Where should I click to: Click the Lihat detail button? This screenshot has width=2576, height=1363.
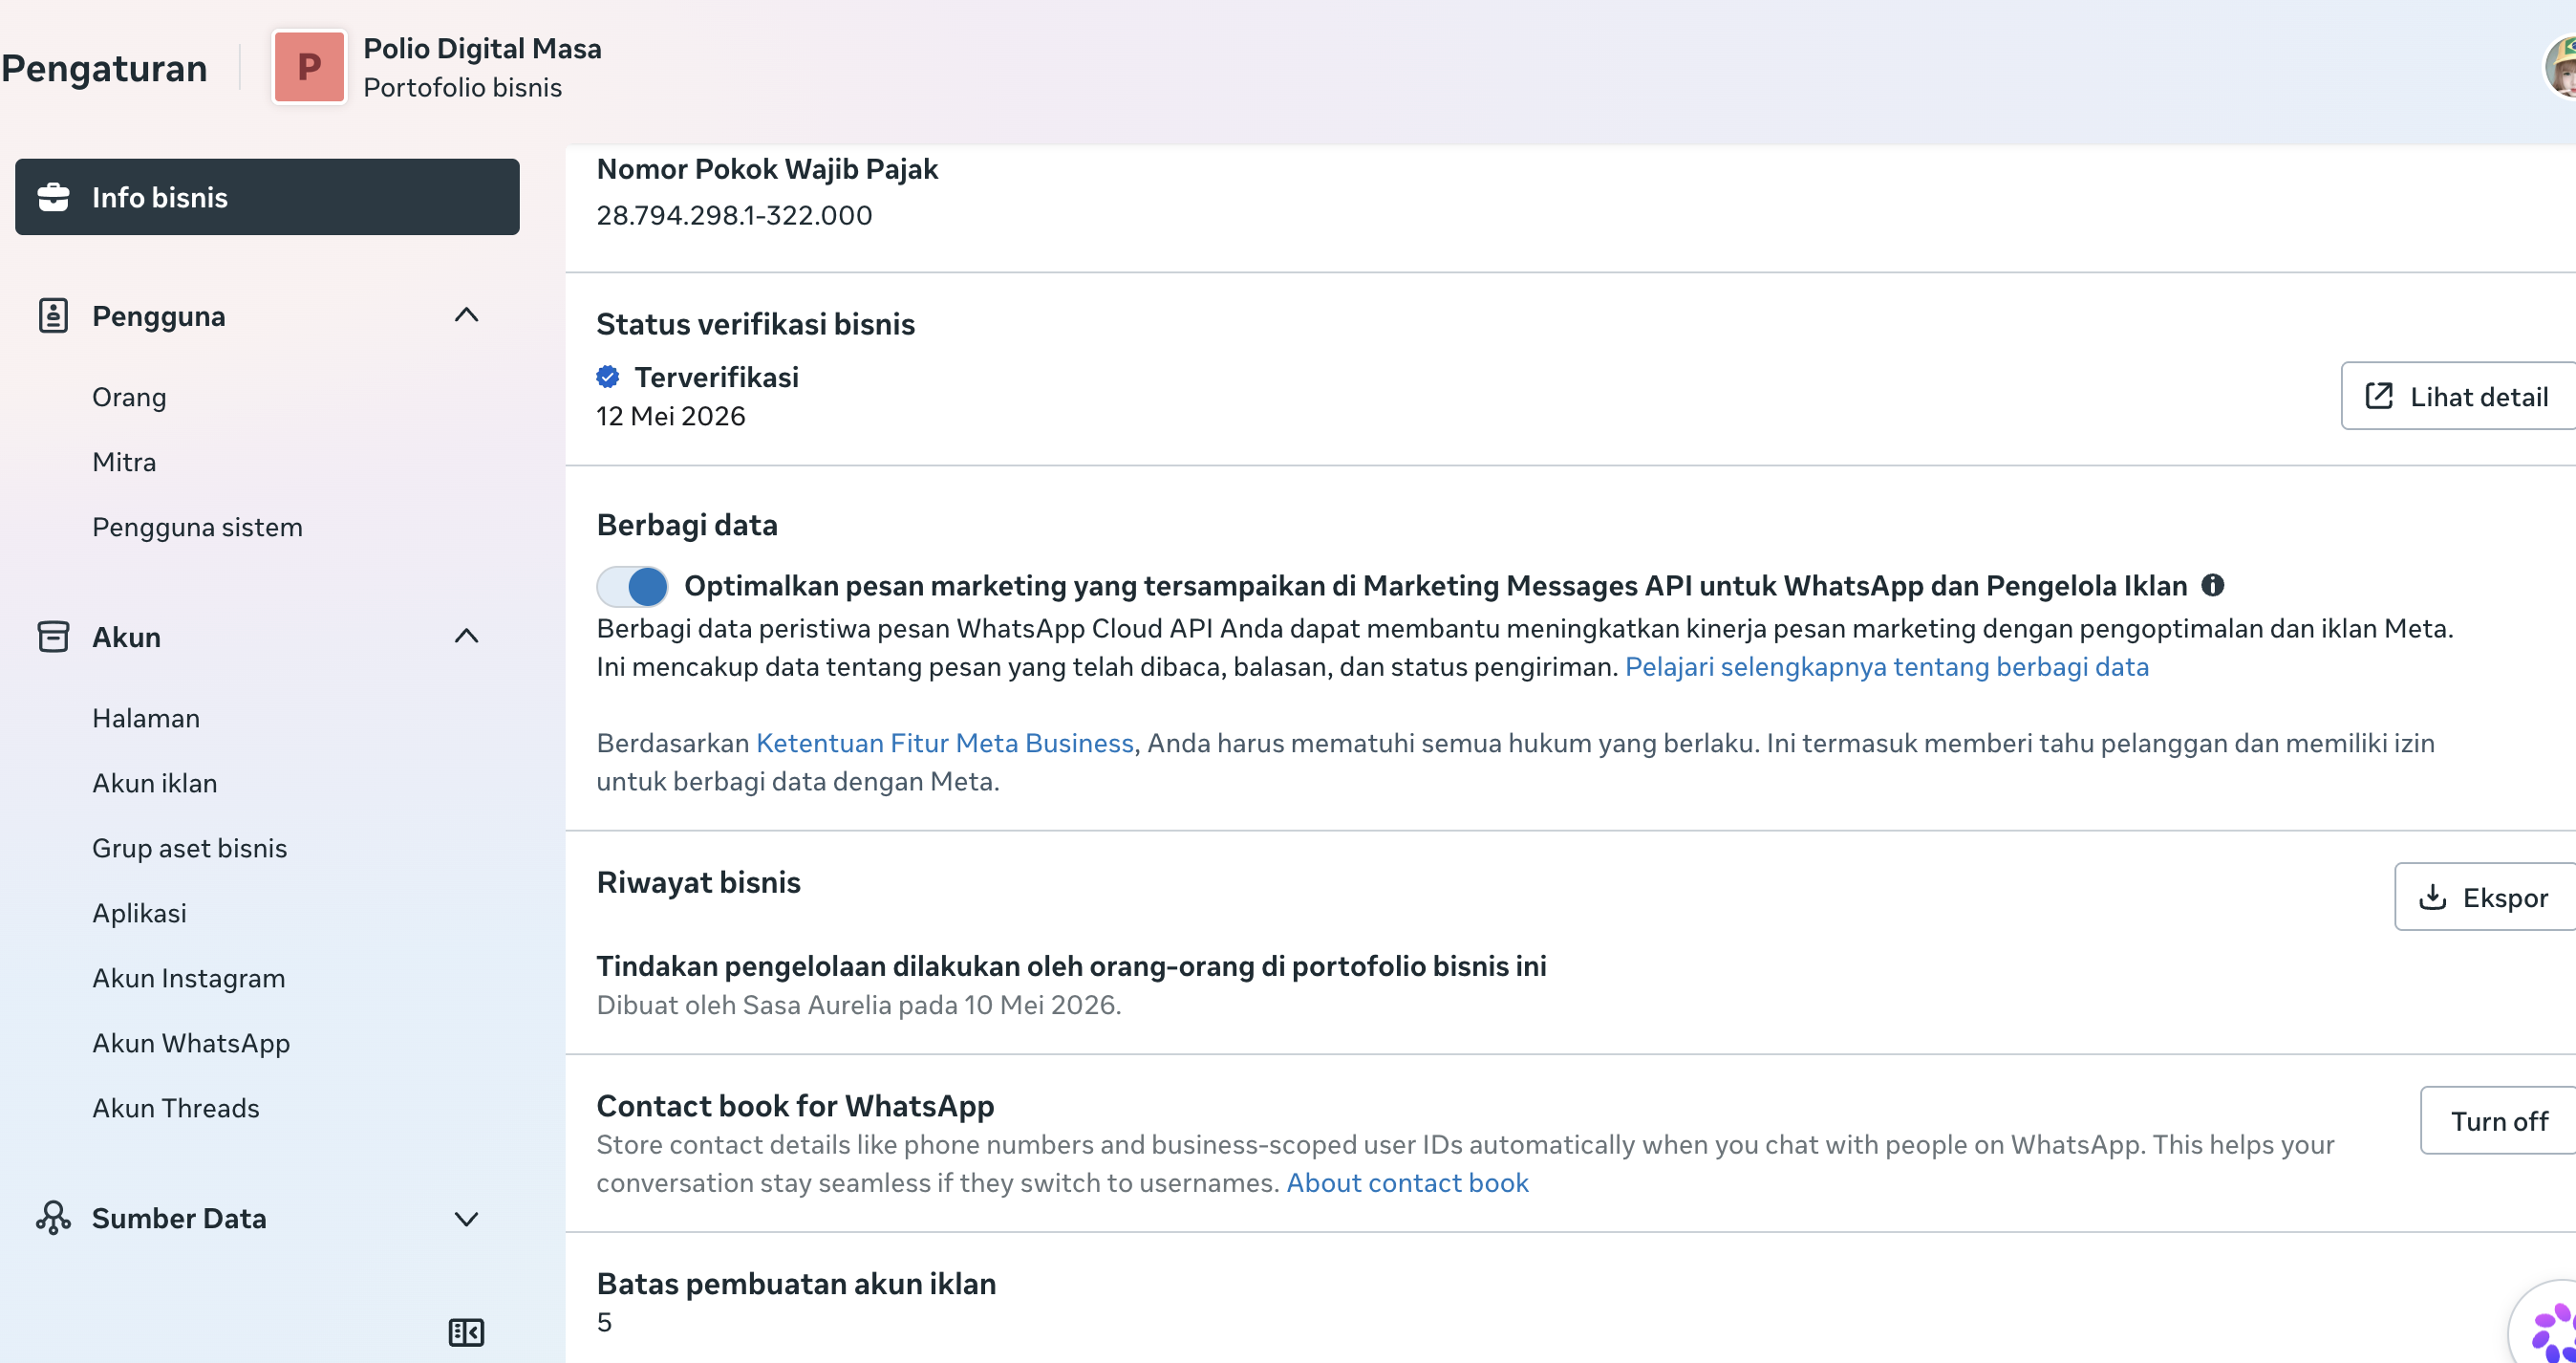pyautogui.click(x=2458, y=396)
